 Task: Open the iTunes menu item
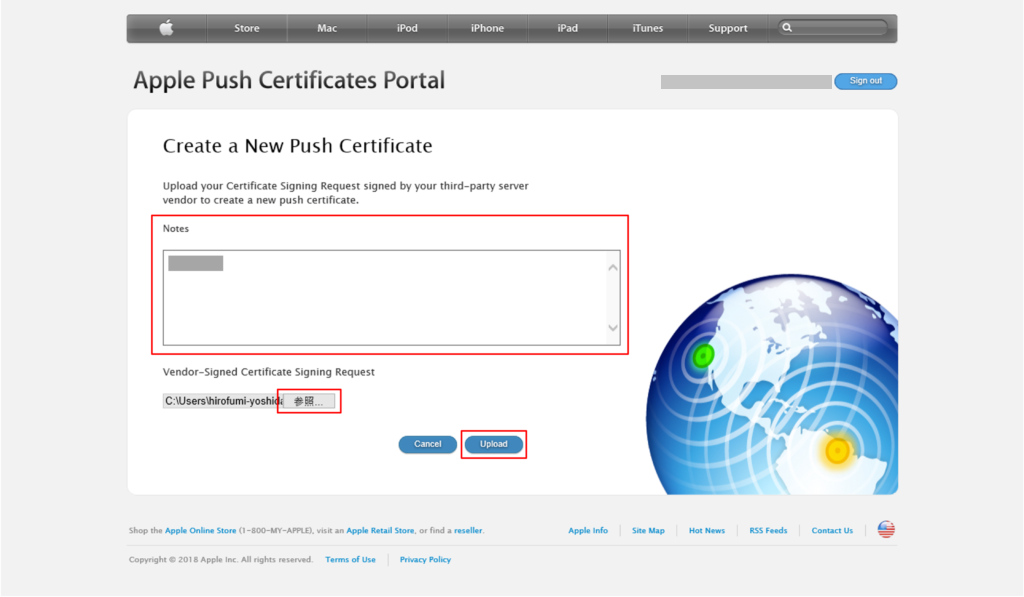click(648, 28)
